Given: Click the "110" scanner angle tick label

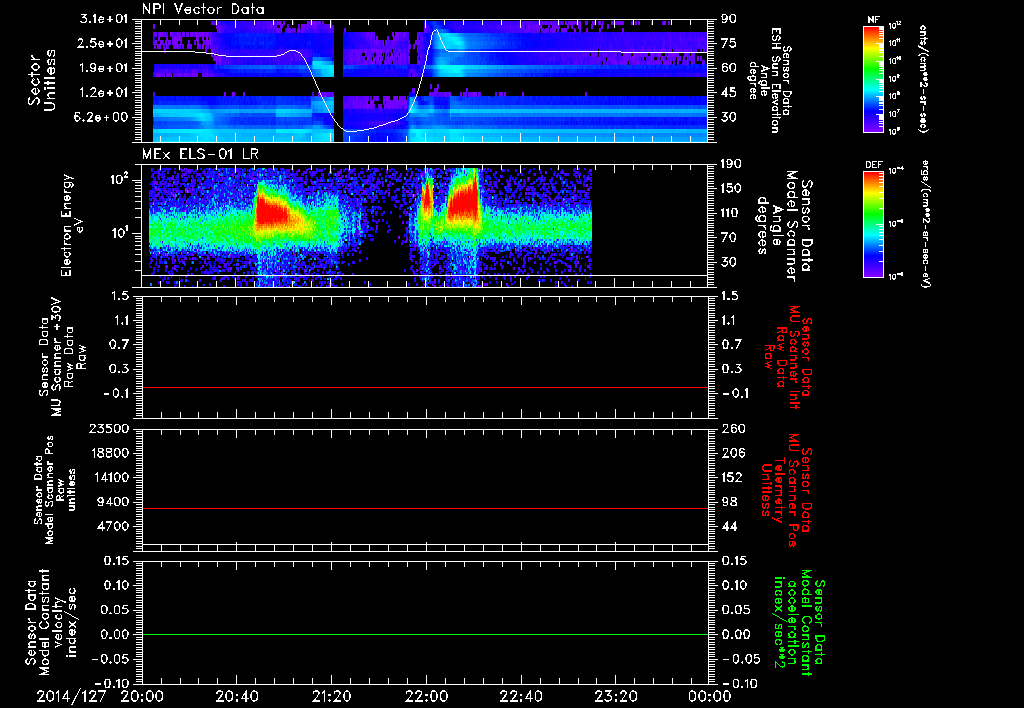Looking at the screenshot, I should [731, 213].
